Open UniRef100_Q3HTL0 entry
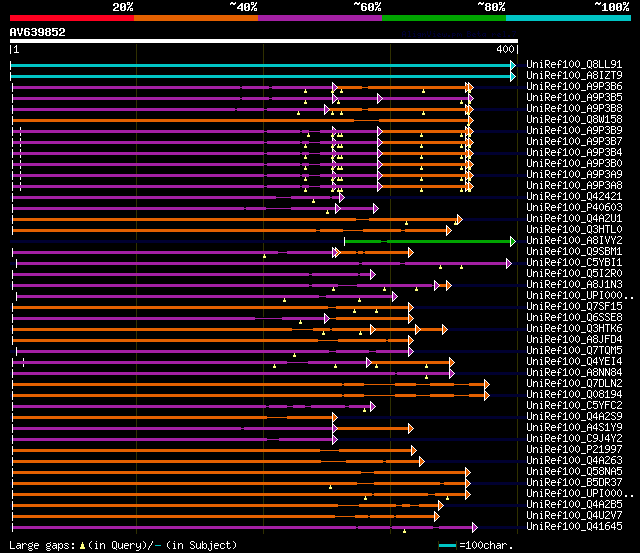The height and width of the screenshot is (553, 640). [574, 230]
